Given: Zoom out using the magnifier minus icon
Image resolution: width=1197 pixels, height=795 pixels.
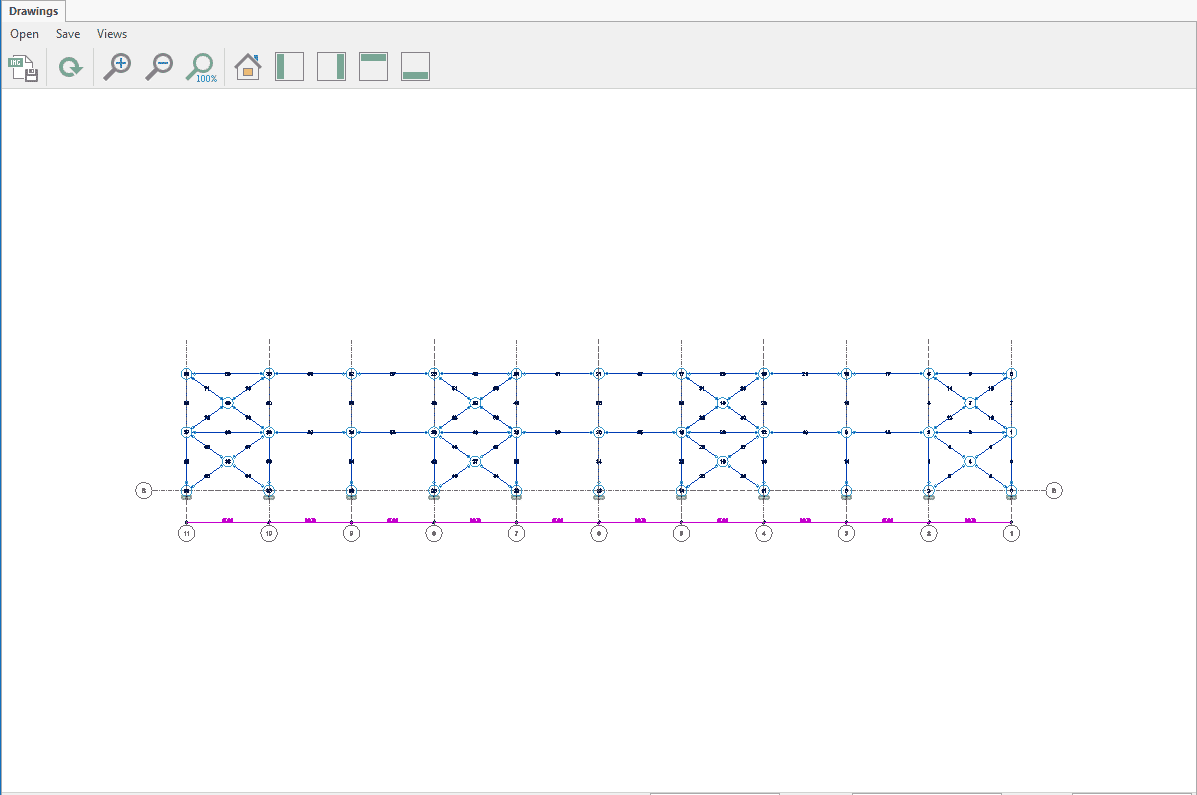Looking at the screenshot, I should point(159,67).
